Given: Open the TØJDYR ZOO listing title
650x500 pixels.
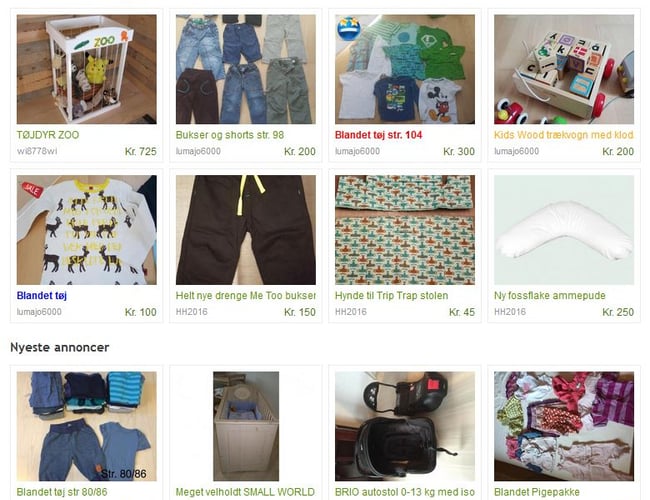Looking at the screenshot, I should click(48, 135).
